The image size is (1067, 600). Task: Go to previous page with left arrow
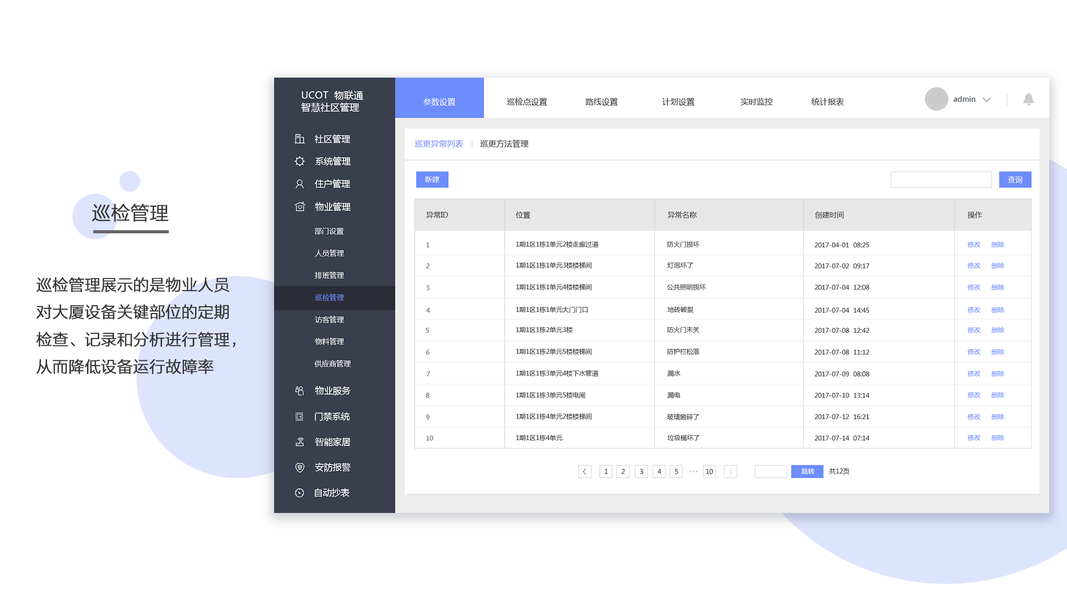coord(585,471)
